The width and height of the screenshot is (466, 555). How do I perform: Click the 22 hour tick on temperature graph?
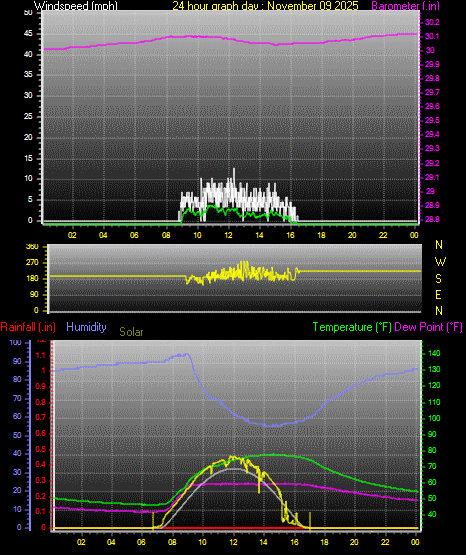pos(385,542)
